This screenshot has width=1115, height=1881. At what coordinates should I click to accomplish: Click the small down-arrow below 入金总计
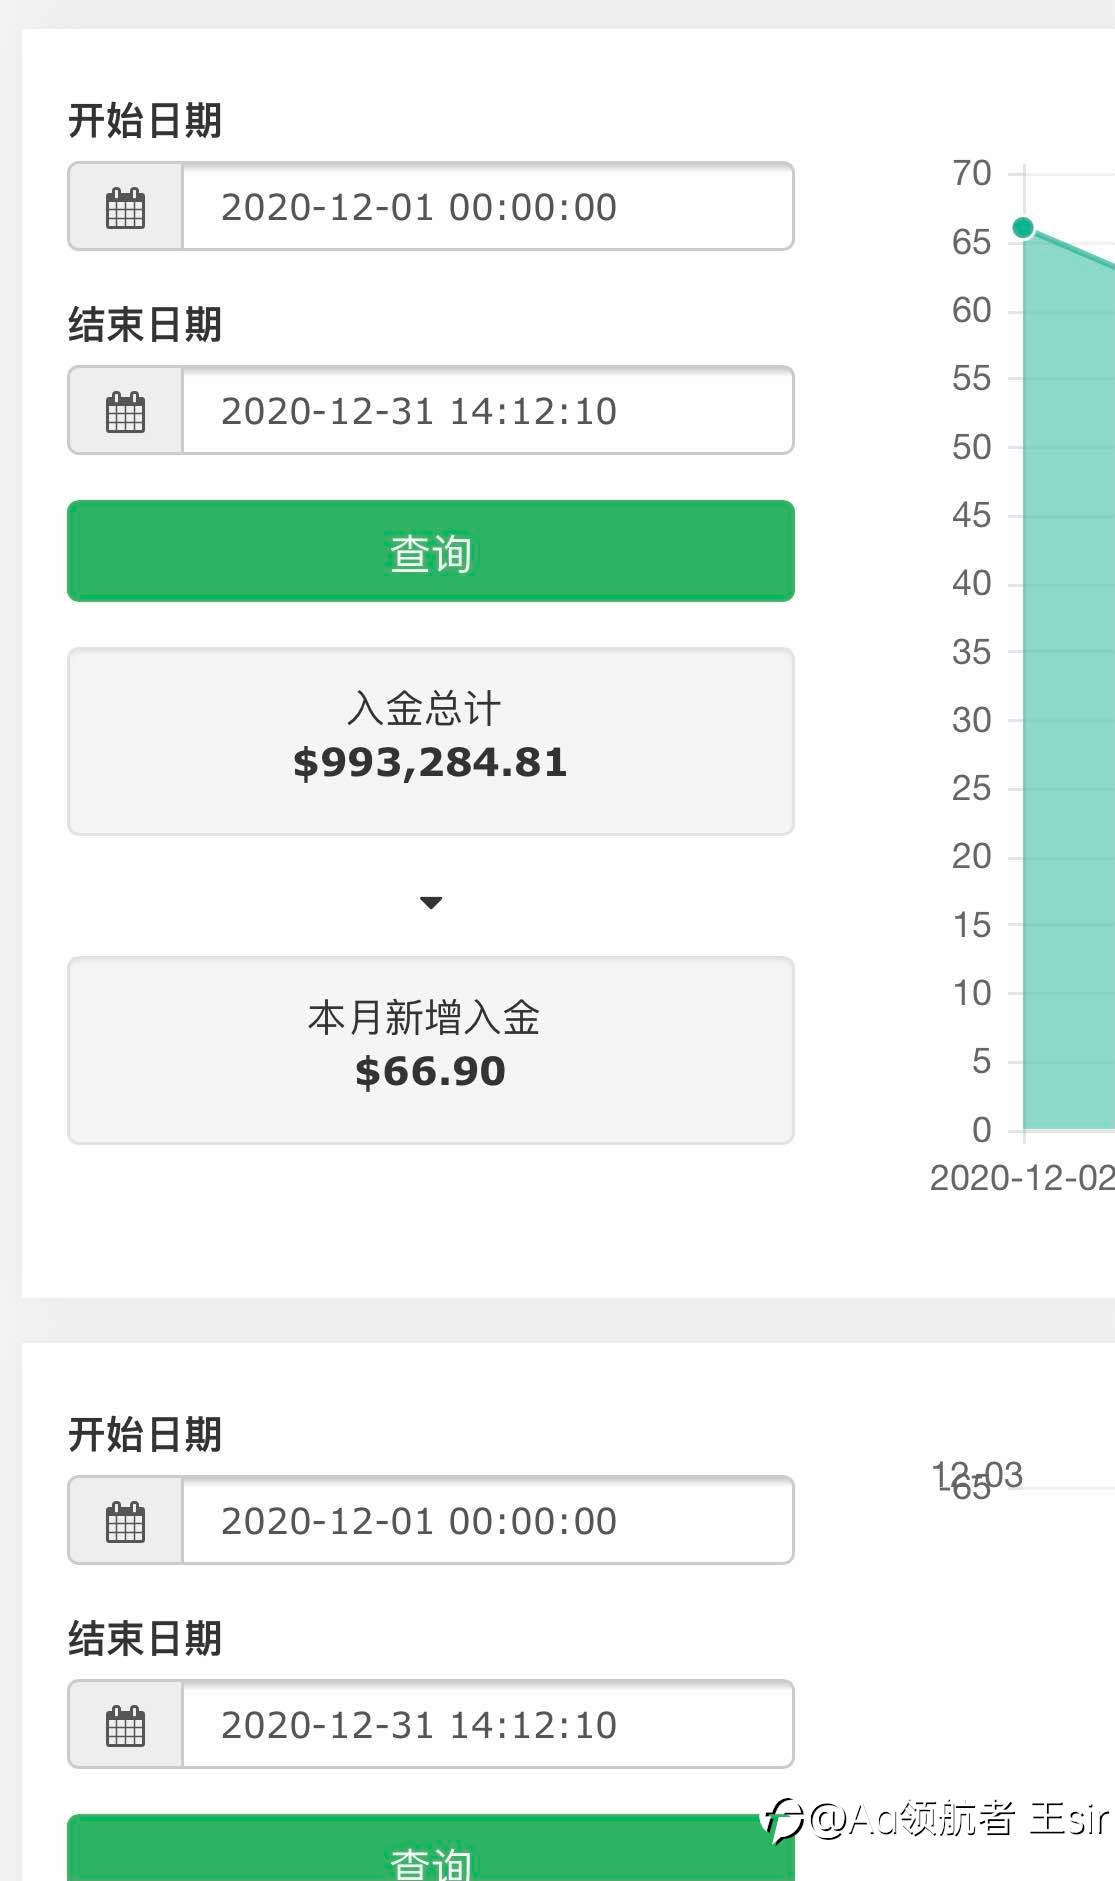pyautogui.click(x=431, y=902)
